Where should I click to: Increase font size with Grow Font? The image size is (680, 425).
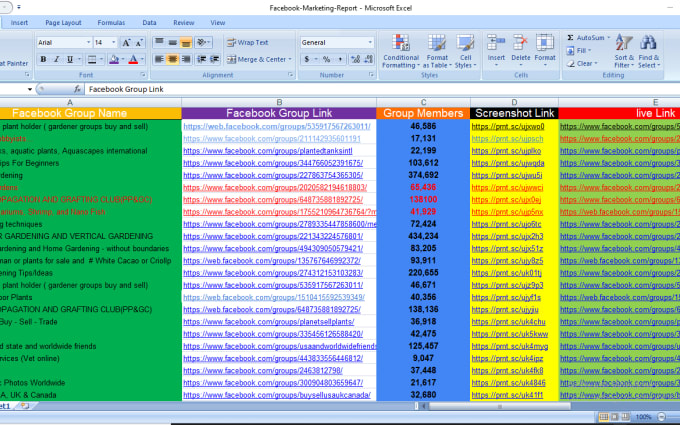pyautogui.click(x=126, y=42)
